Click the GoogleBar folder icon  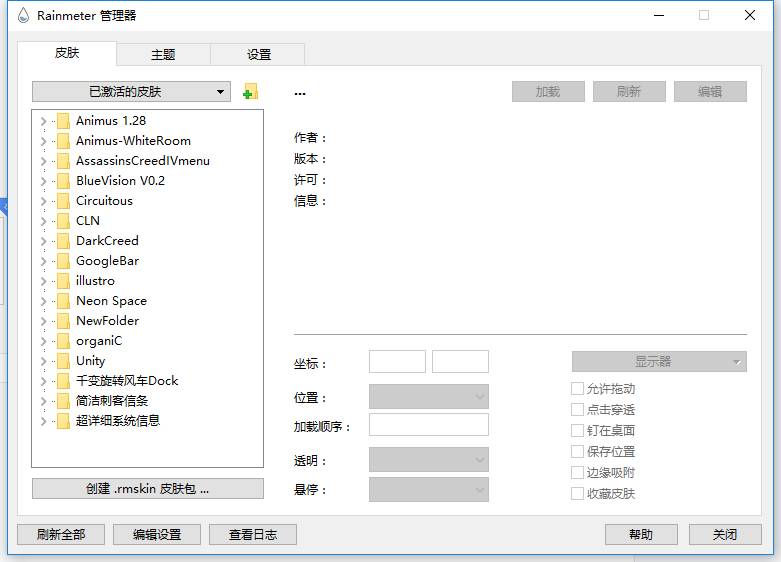coord(63,261)
